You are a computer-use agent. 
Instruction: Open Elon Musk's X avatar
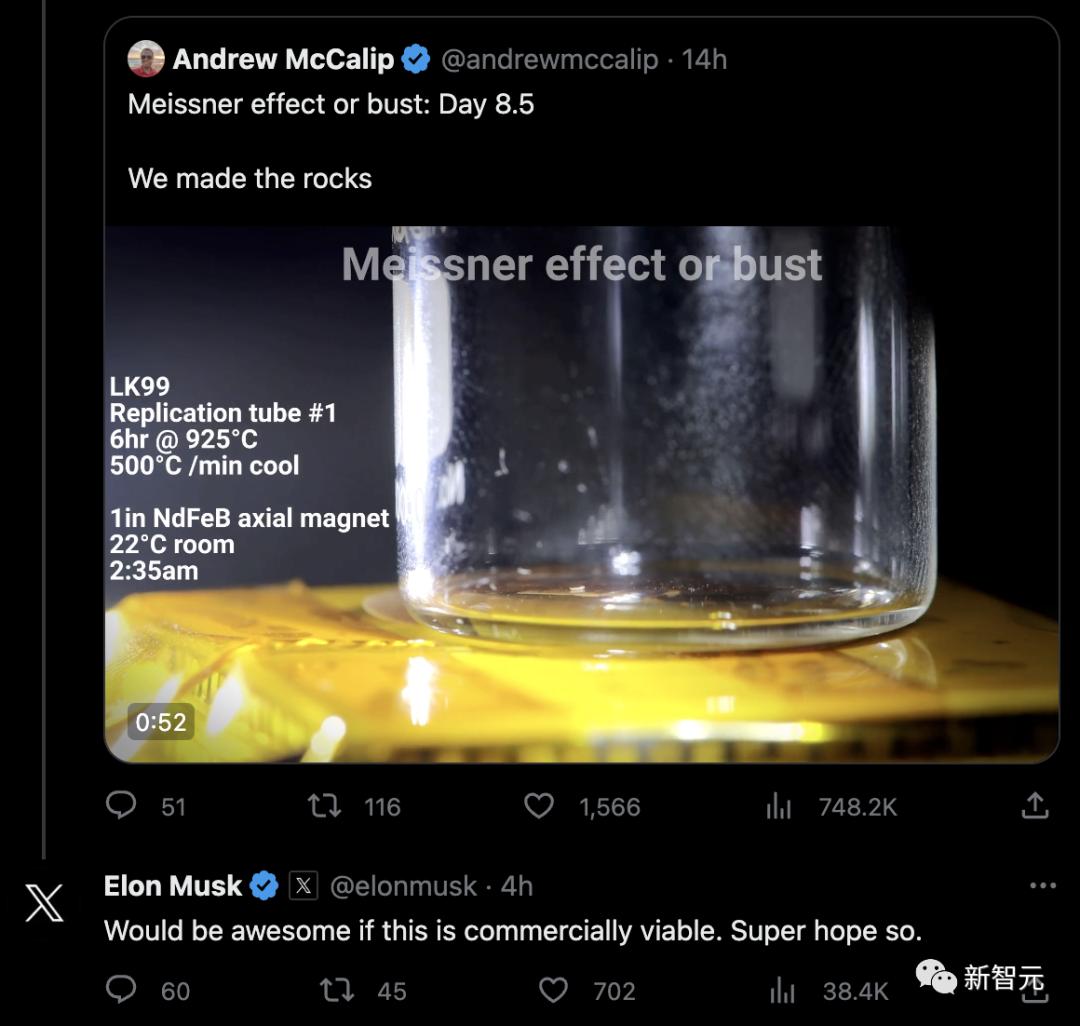44,903
